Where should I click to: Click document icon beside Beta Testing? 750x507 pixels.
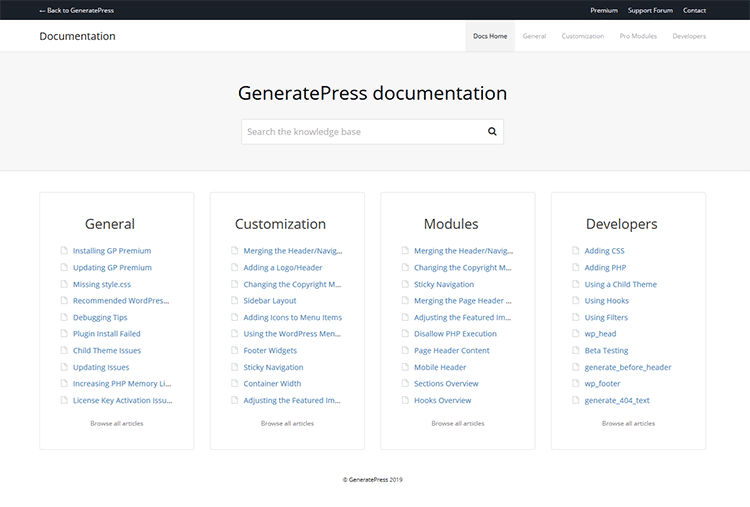tap(576, 351)
